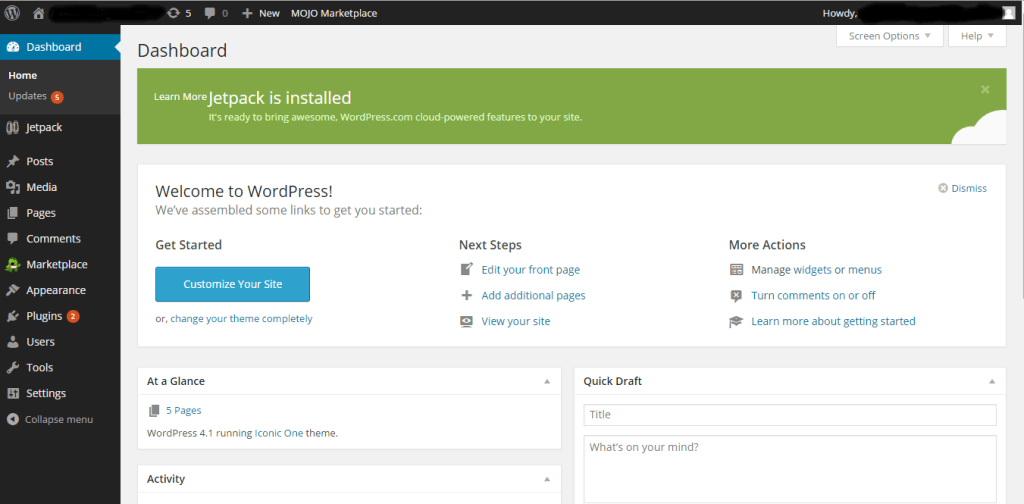Image resolution: width=1024 pixels, height=504 pixels.
Task: Open Add additional pages link
Action: pyautogui.click(x=534, y=295)
